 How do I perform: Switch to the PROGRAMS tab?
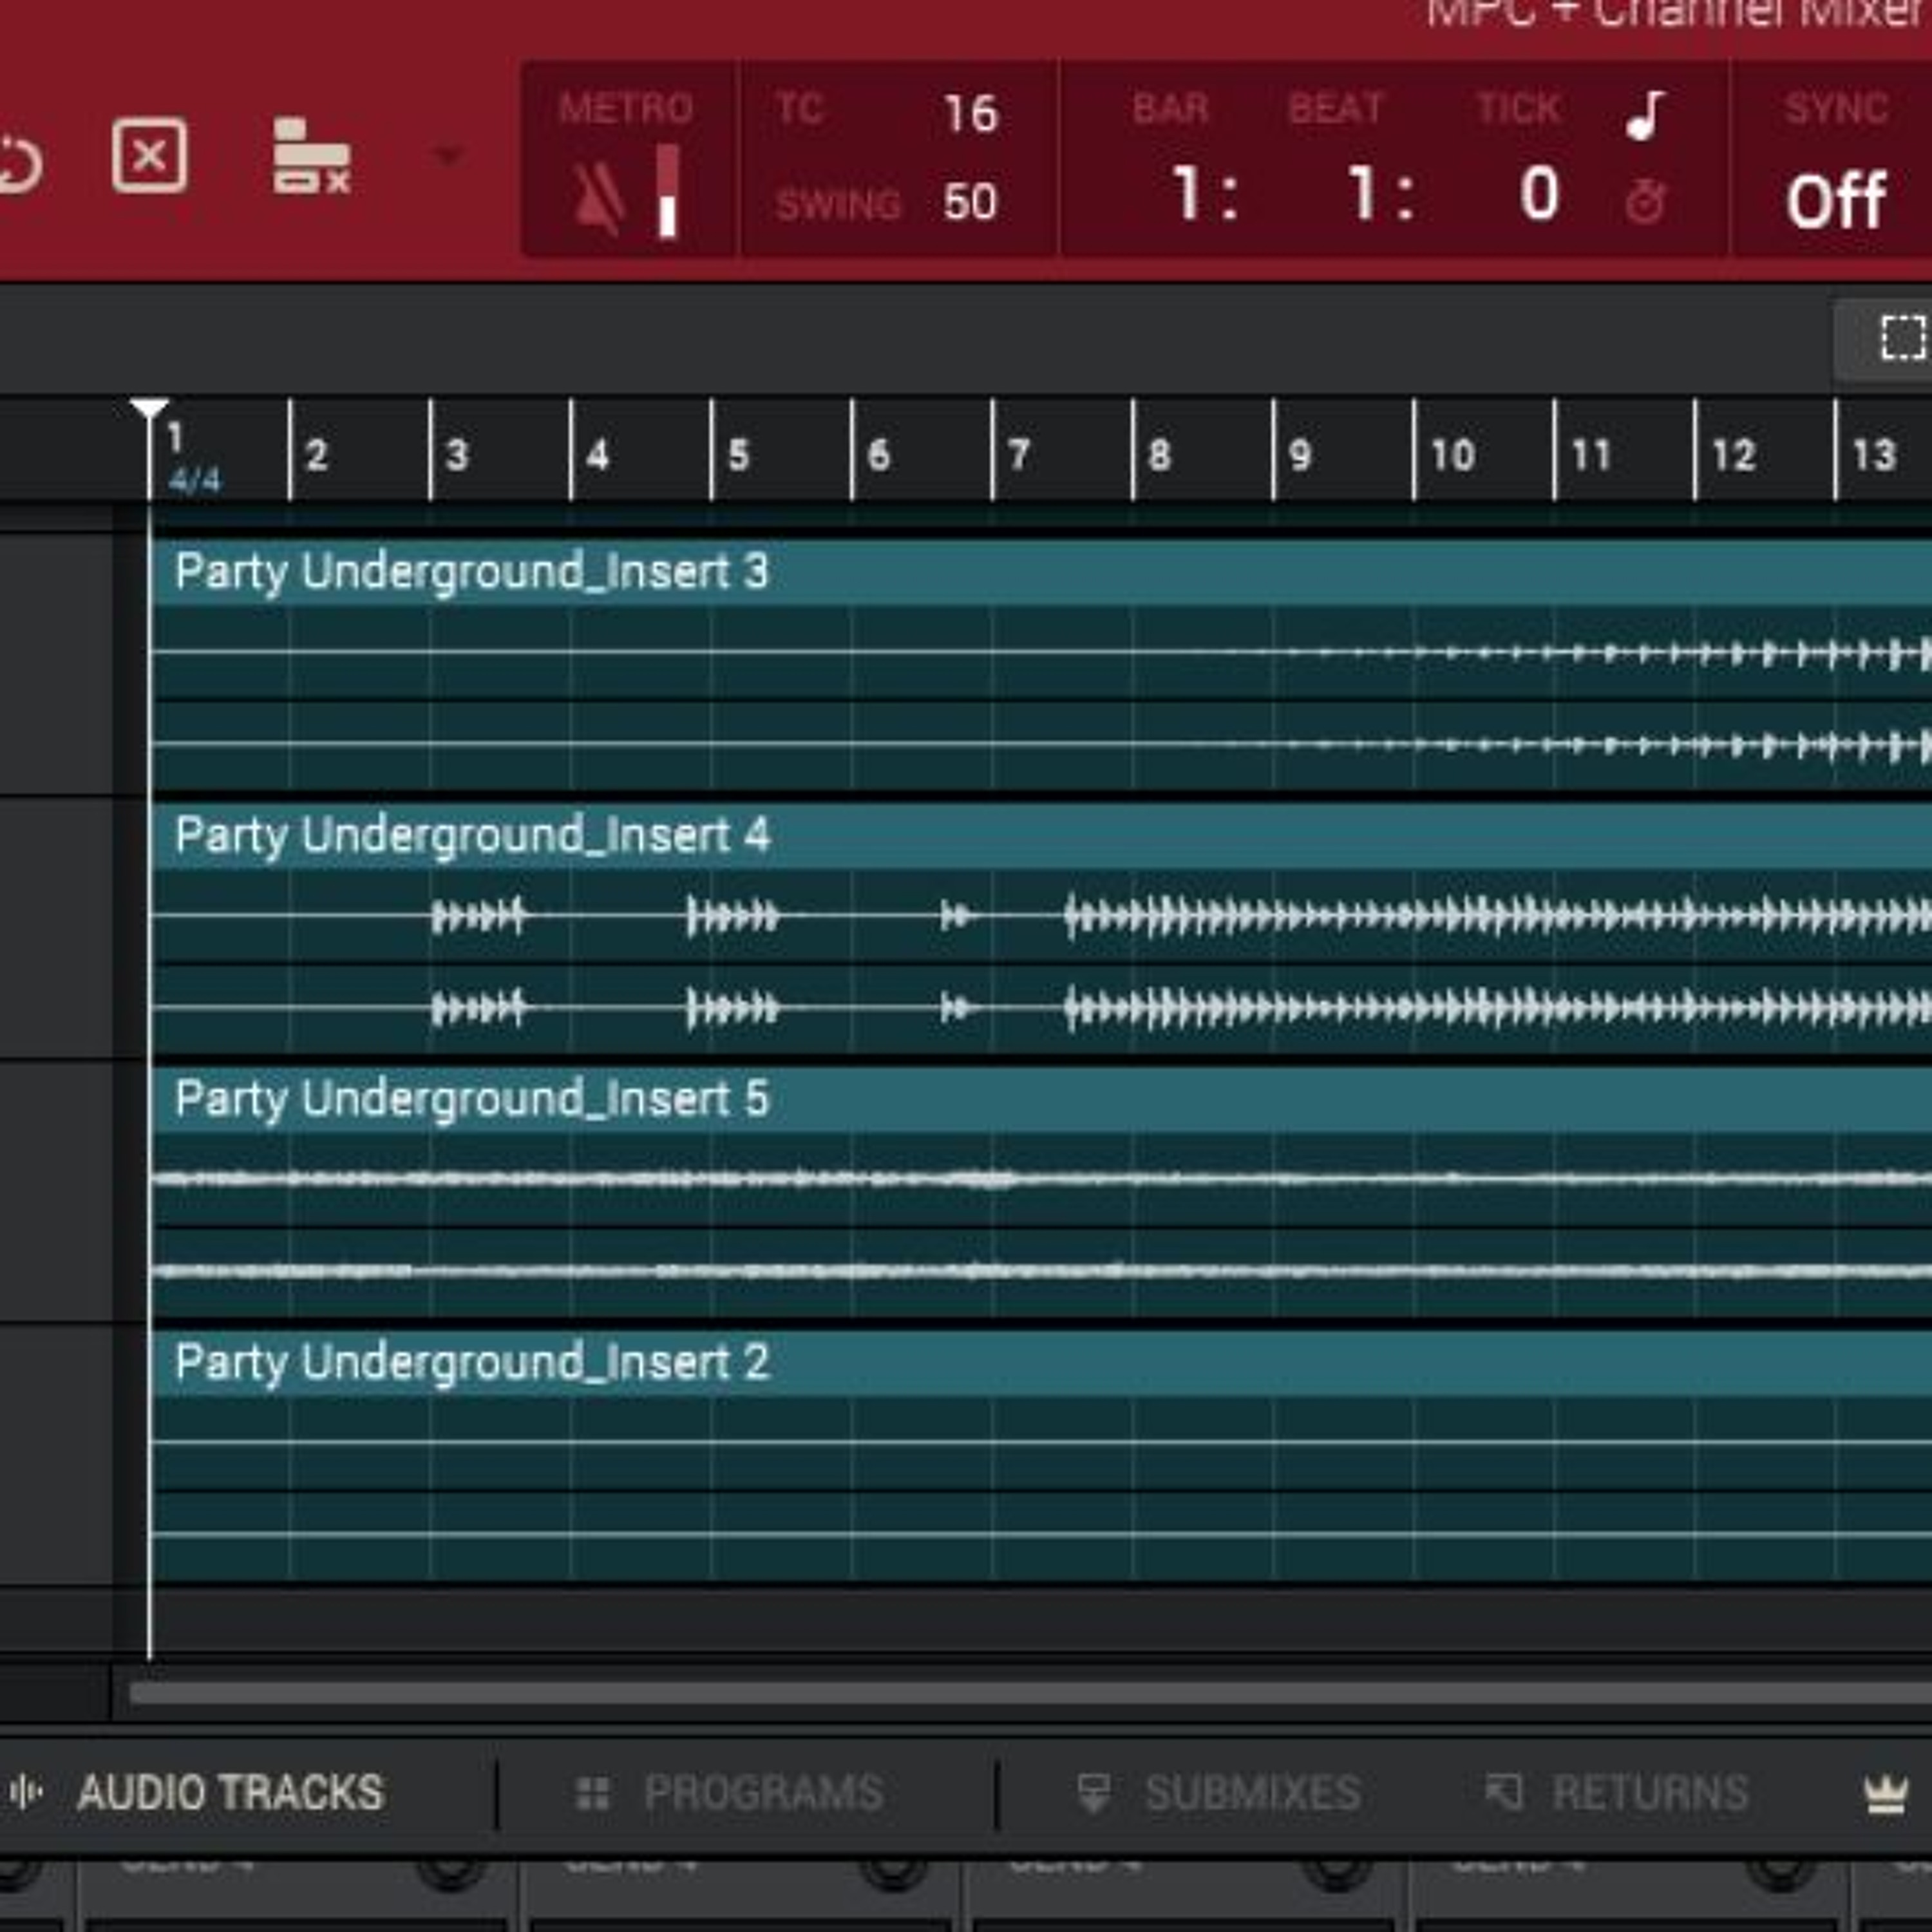tap(763, 1792)
